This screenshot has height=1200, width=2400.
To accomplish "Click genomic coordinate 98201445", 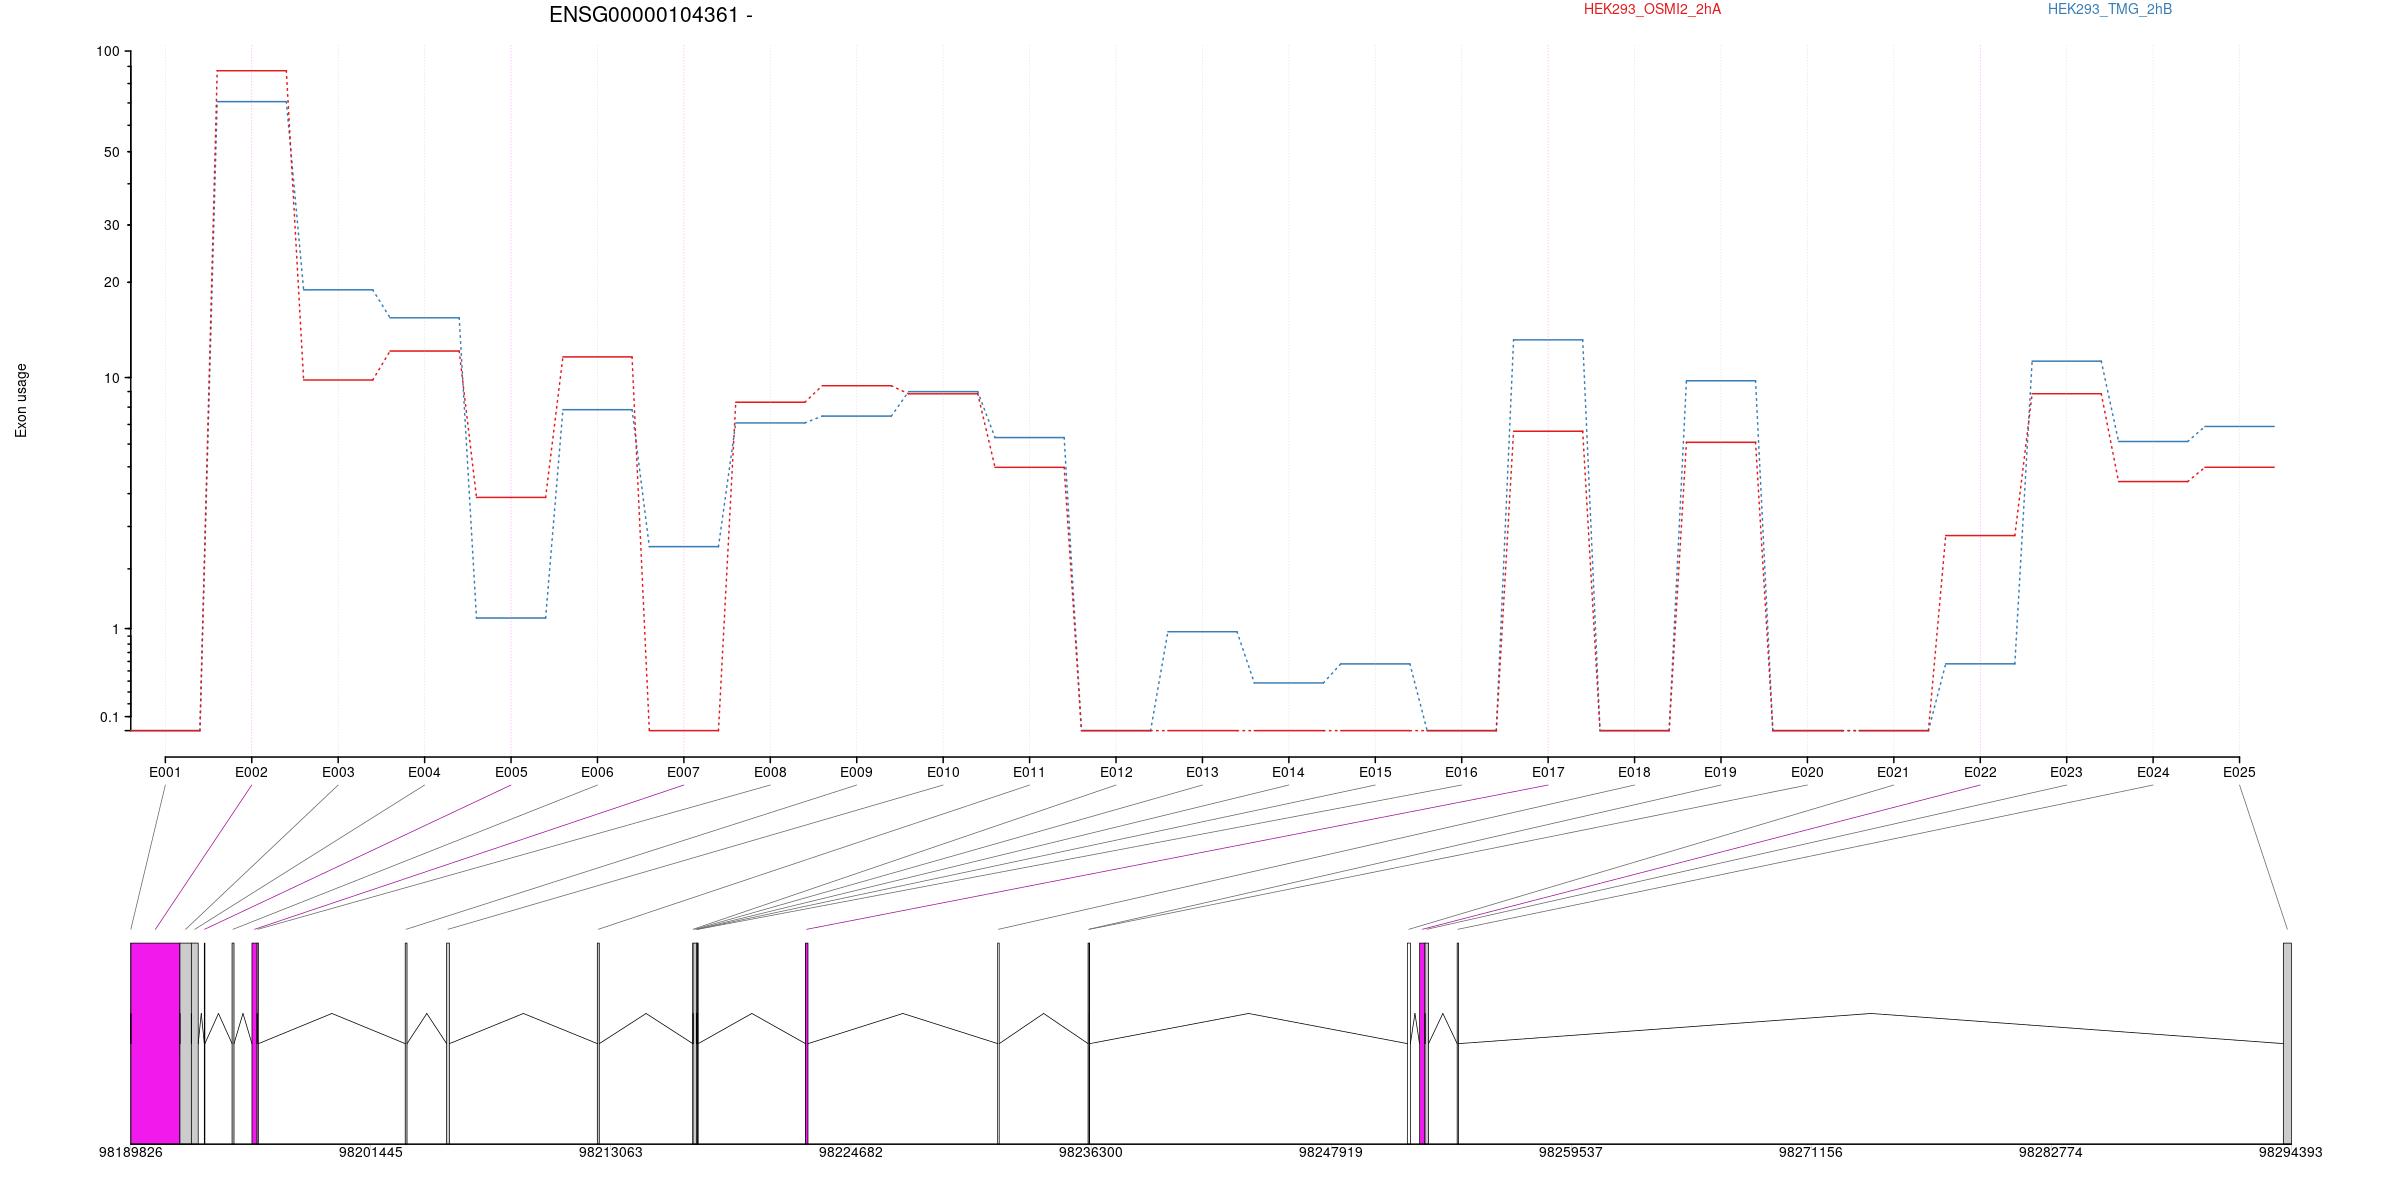I will (371, 1152).
